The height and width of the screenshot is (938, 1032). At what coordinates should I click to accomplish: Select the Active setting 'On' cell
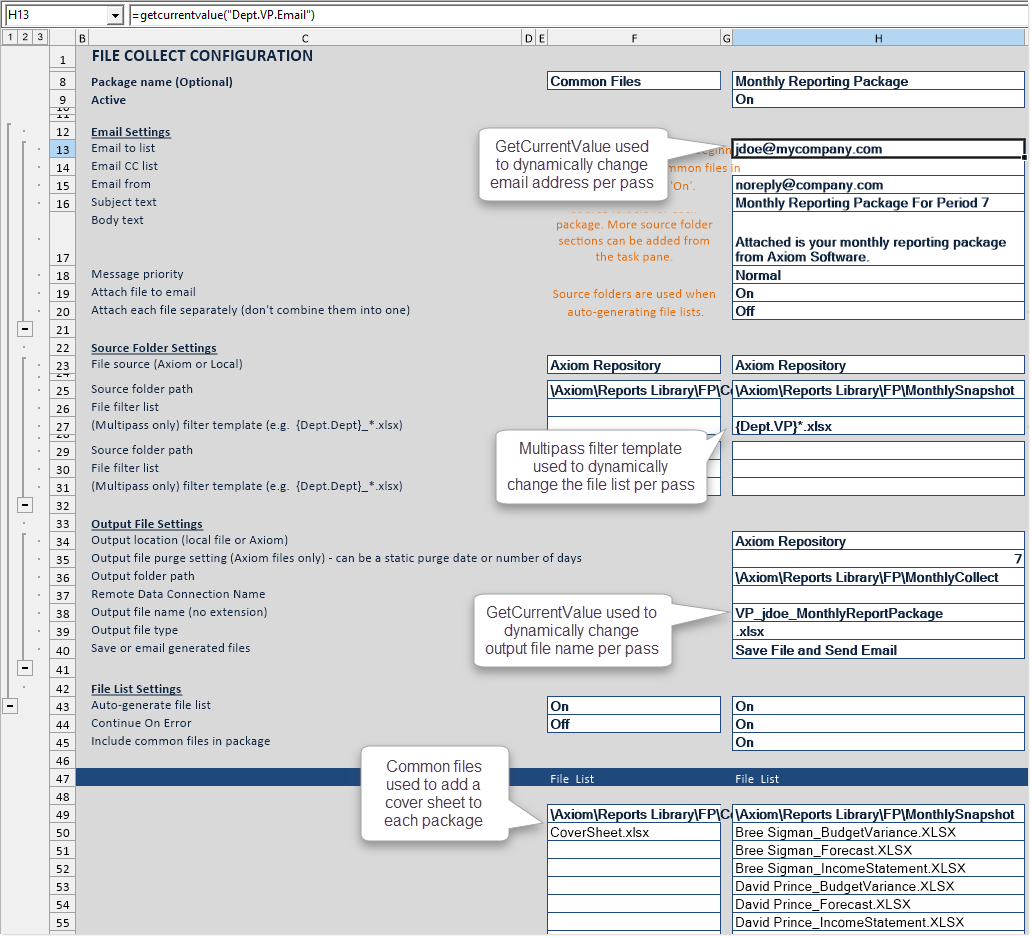[x=878, y=100]
